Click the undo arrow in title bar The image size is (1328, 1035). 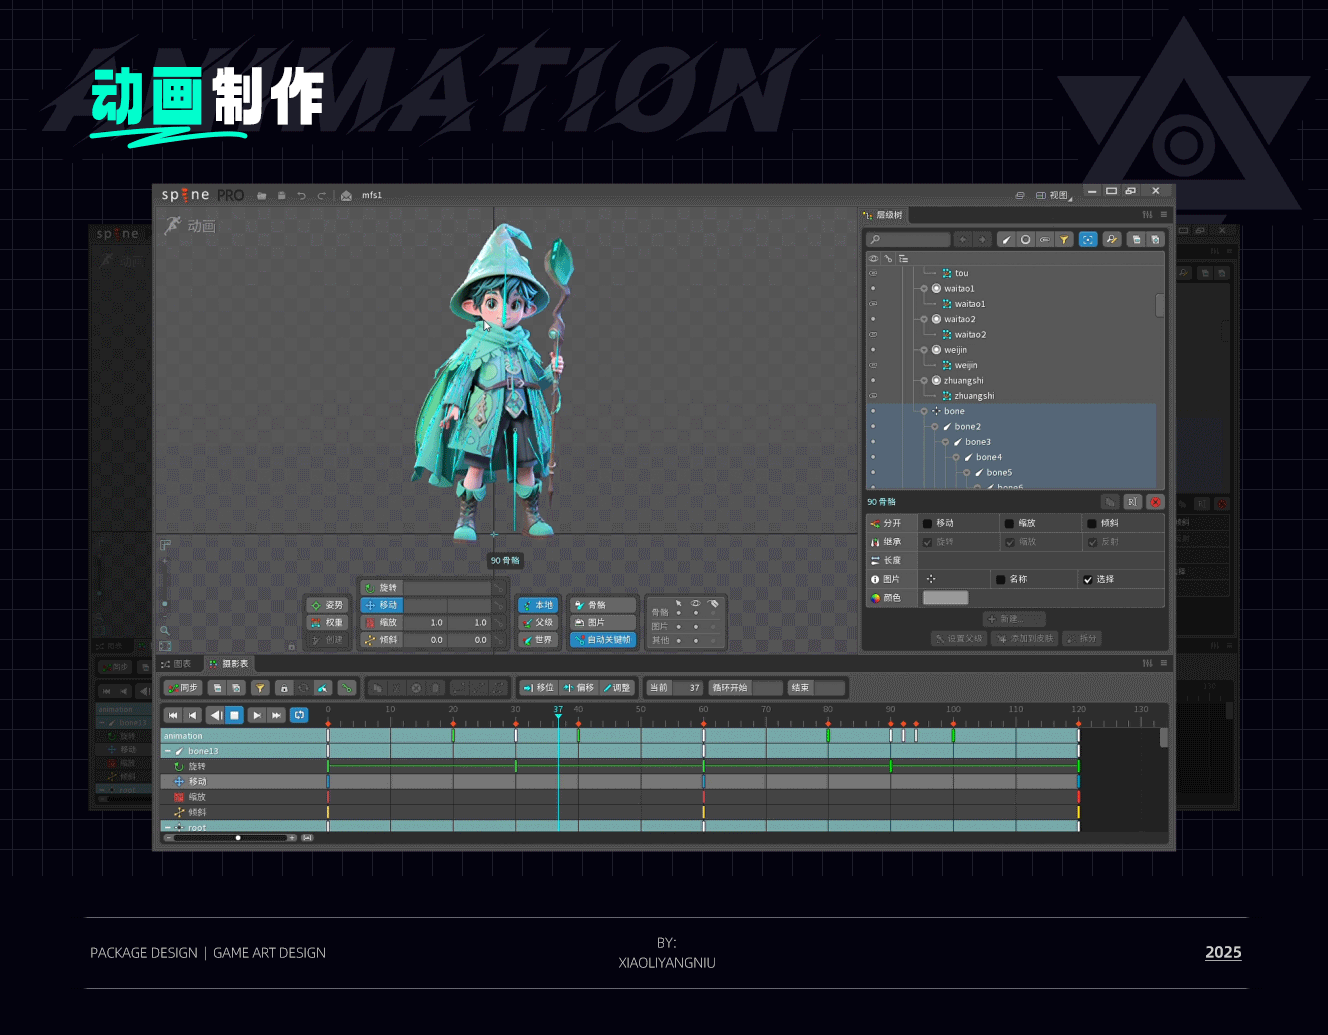(301, 196)
